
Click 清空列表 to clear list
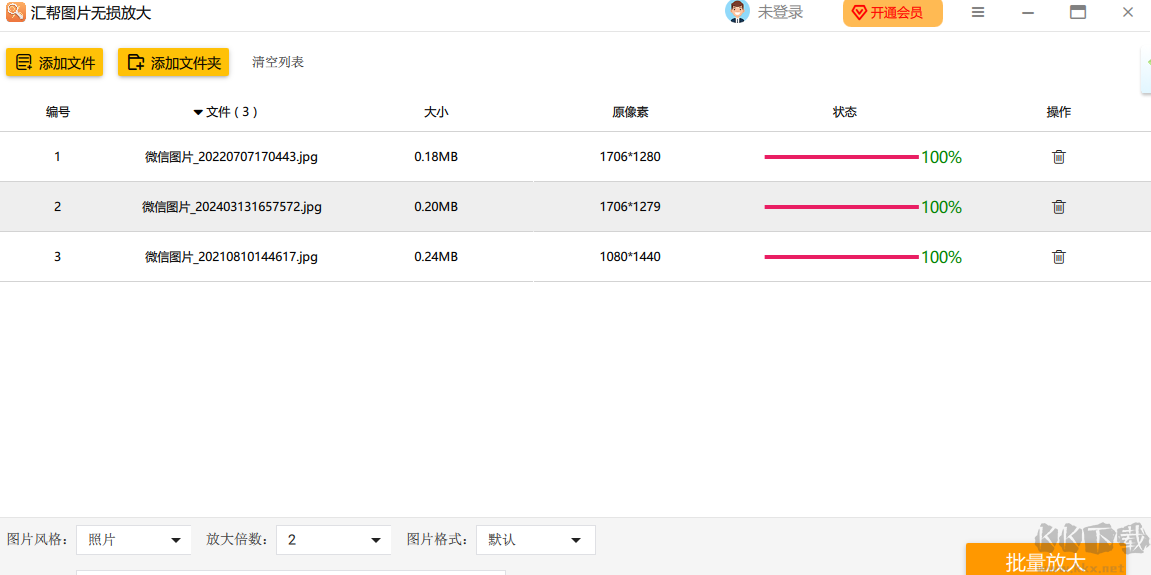point(278,62)
